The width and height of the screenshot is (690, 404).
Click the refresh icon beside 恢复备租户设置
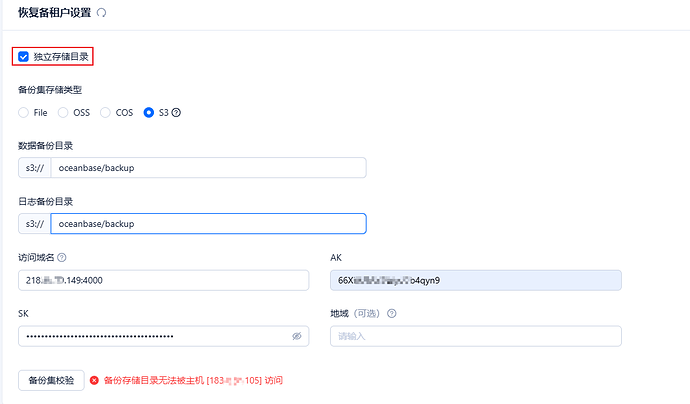pos(101,13)
